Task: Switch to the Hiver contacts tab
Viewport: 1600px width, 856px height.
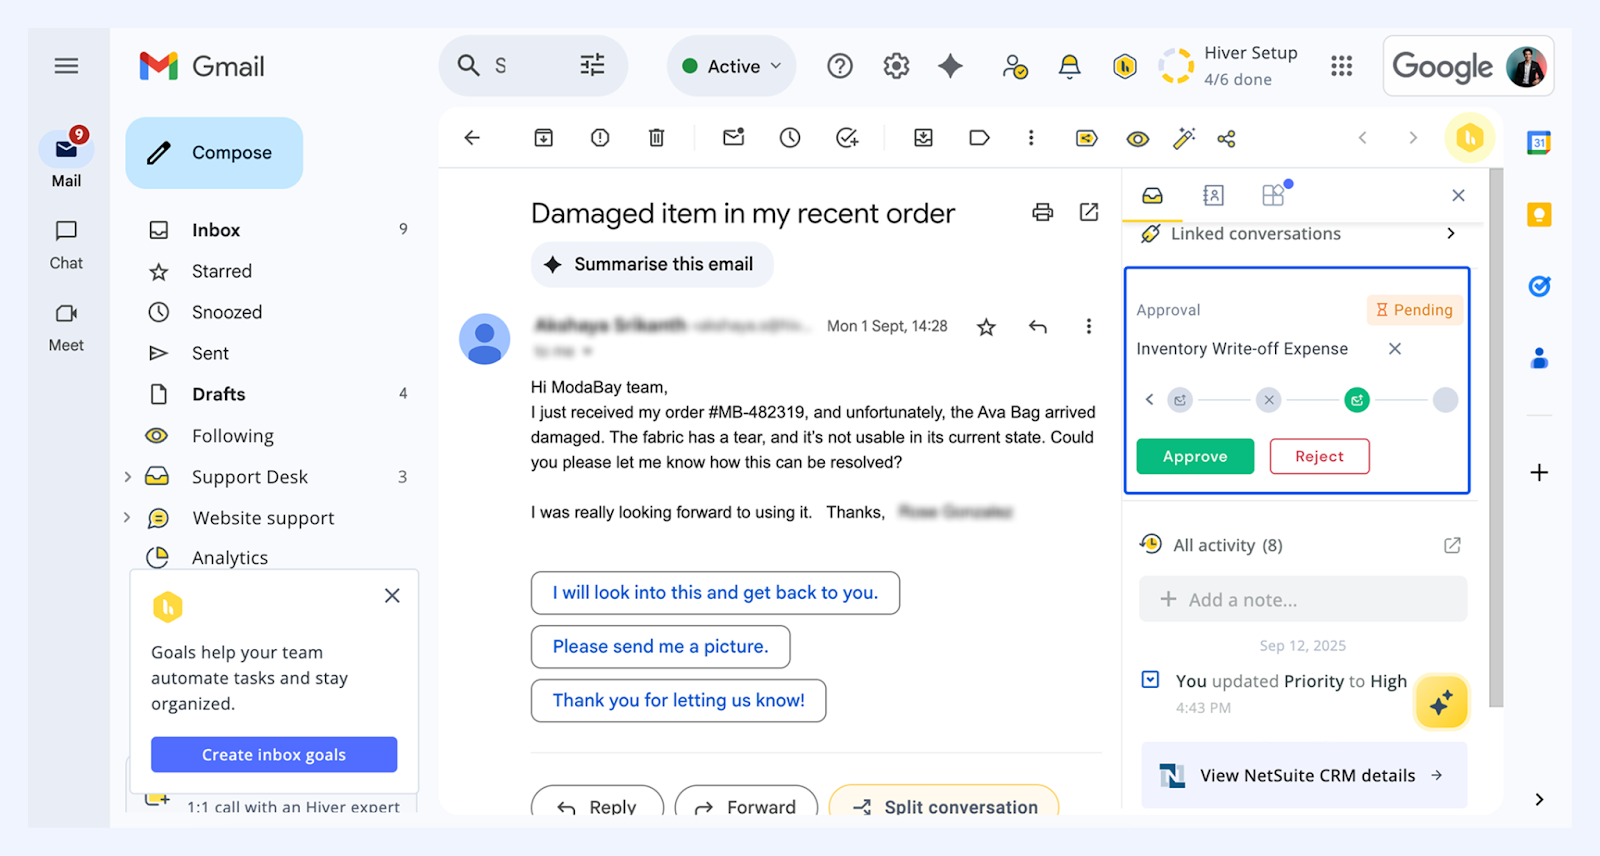Action: coord(1213,195)
